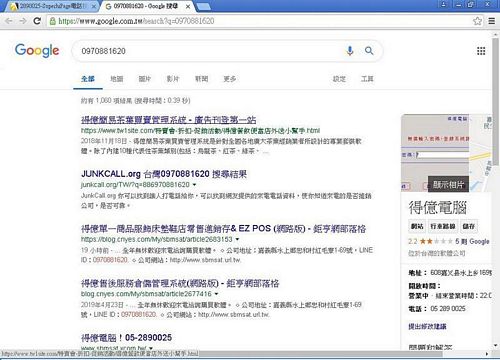
Task: Click the secure padlock icon in address bar
Action: click(52, 21)
